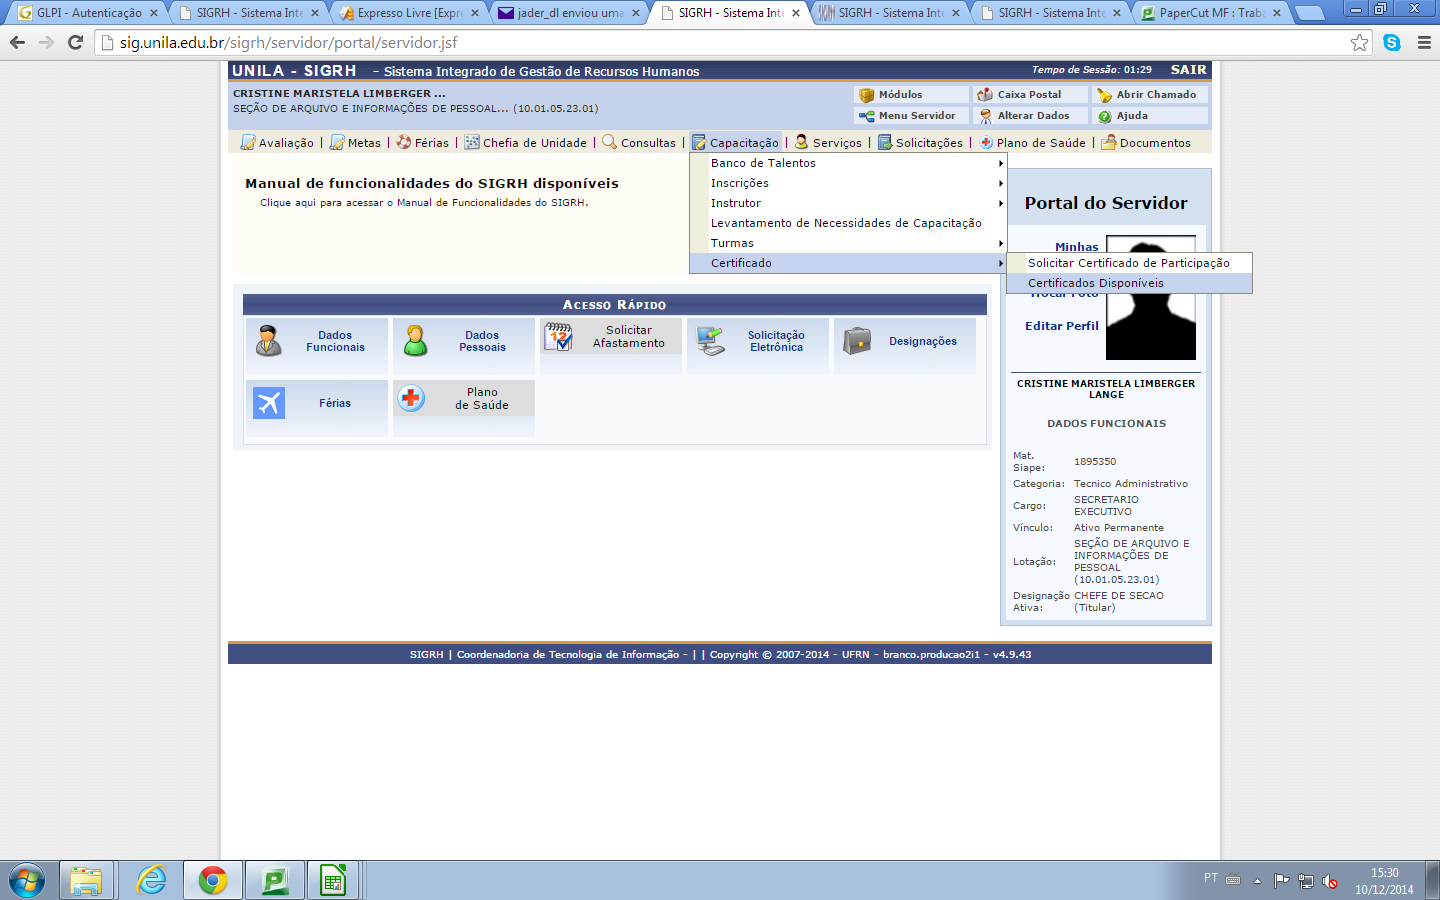
Task: Select Levantamento de Necessidades de Capacitação
Action: click(x=848, y=223)
